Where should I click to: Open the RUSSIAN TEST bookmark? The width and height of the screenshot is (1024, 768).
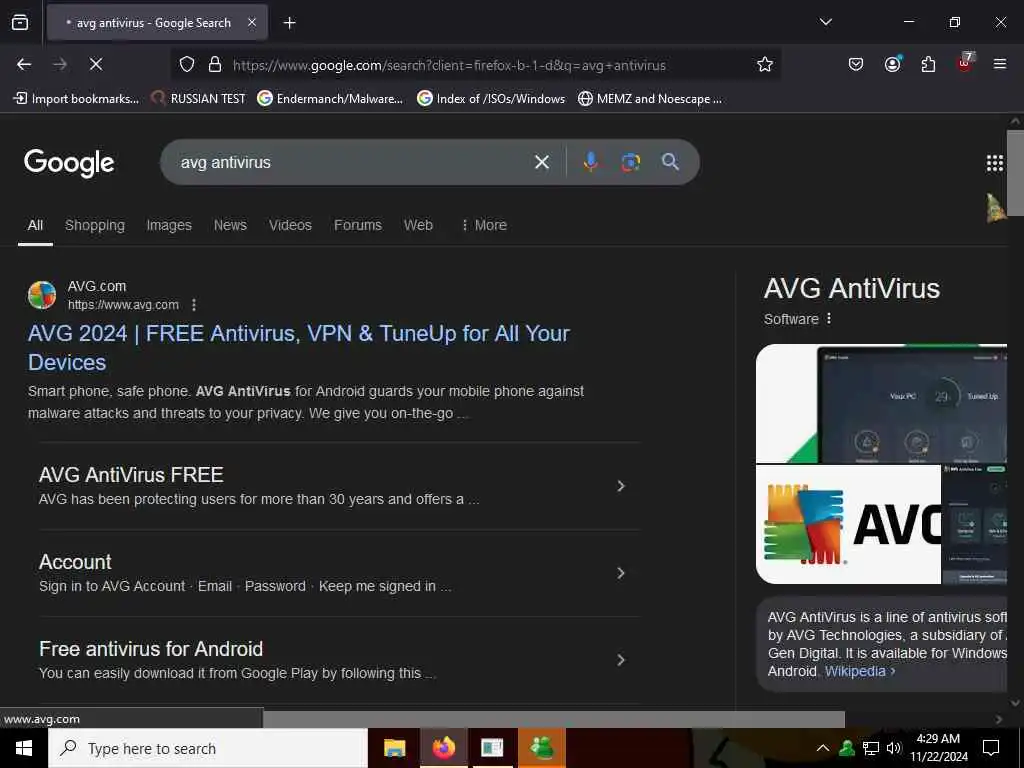199,99
